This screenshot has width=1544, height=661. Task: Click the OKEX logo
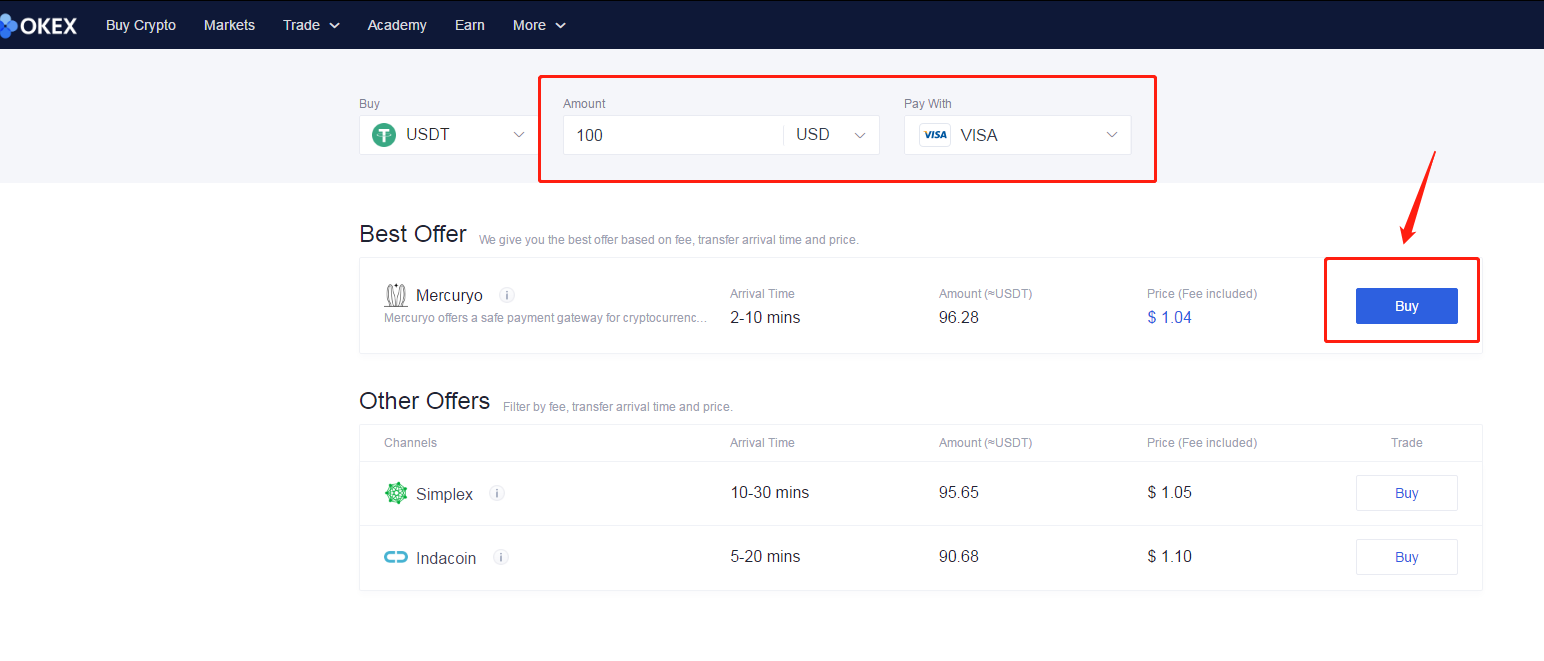click(x=38, y=25)
